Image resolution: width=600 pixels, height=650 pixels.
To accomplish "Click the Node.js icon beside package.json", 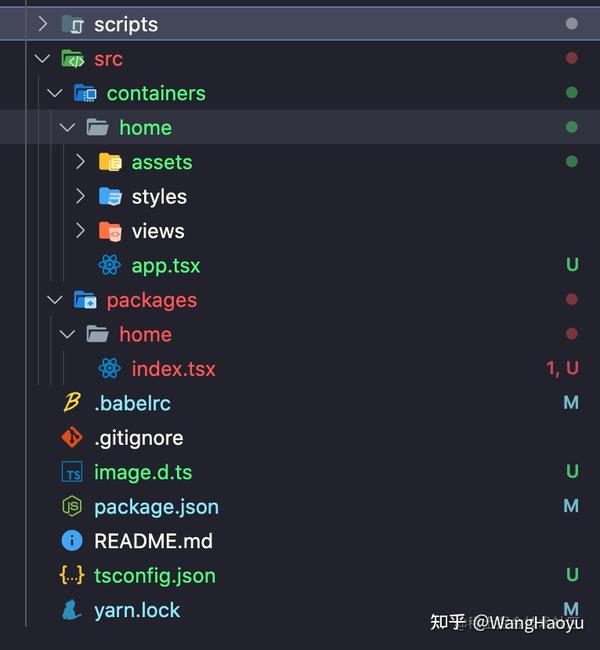I will pyautogui.click(x=72, y=506).
